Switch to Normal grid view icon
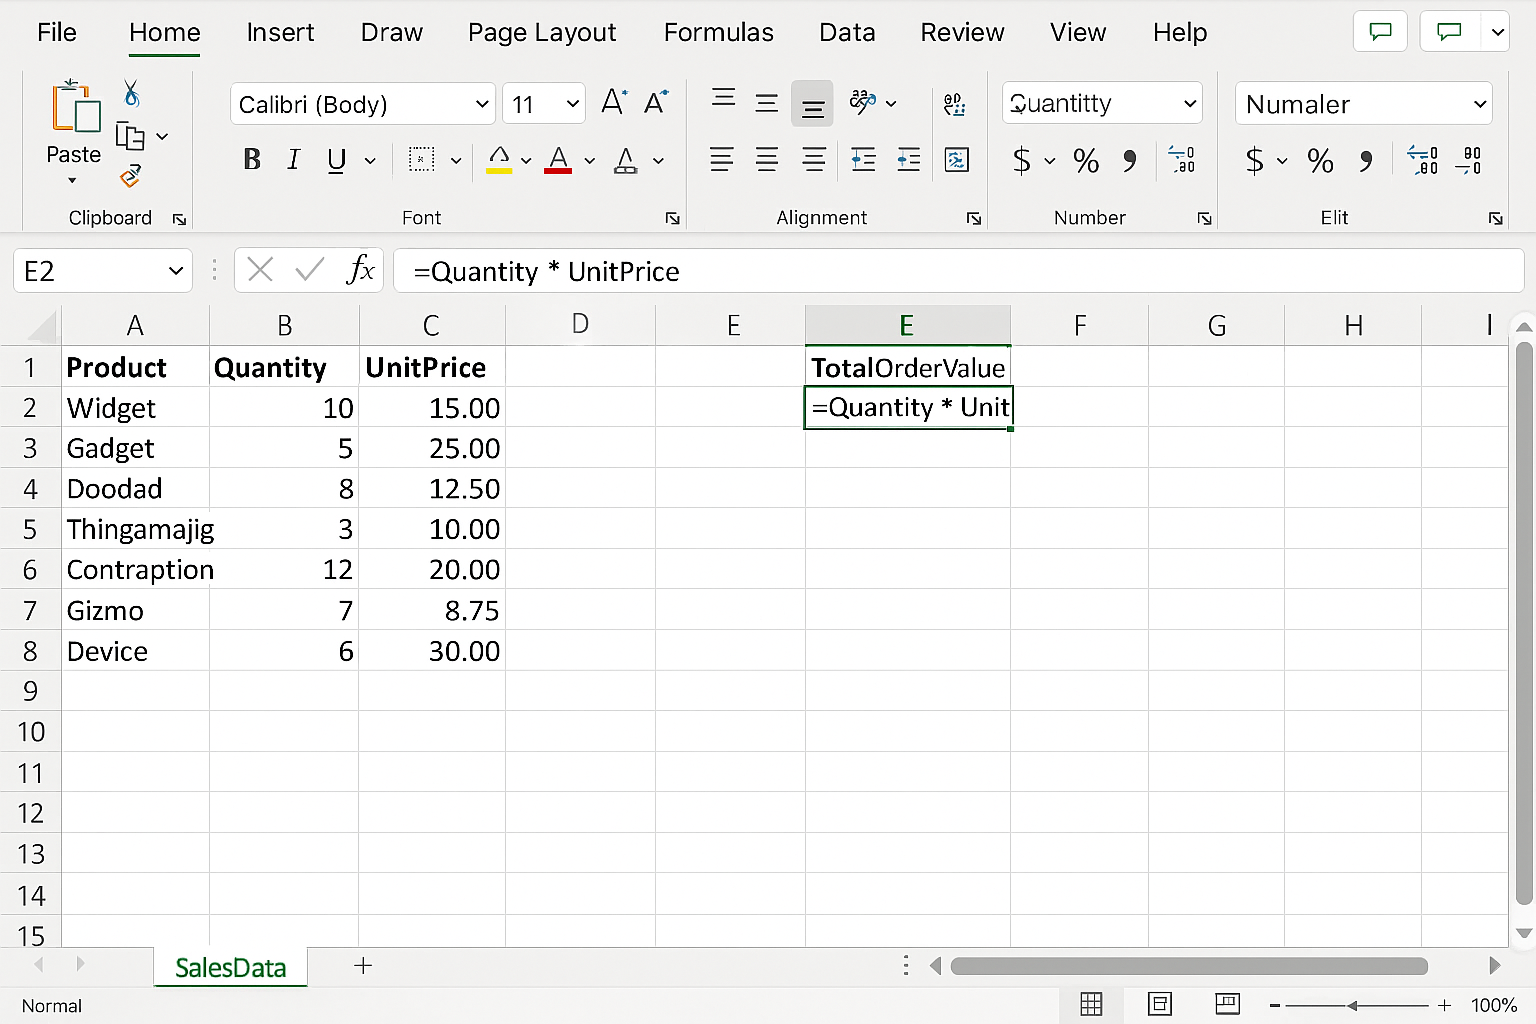 (1092, 1004)
